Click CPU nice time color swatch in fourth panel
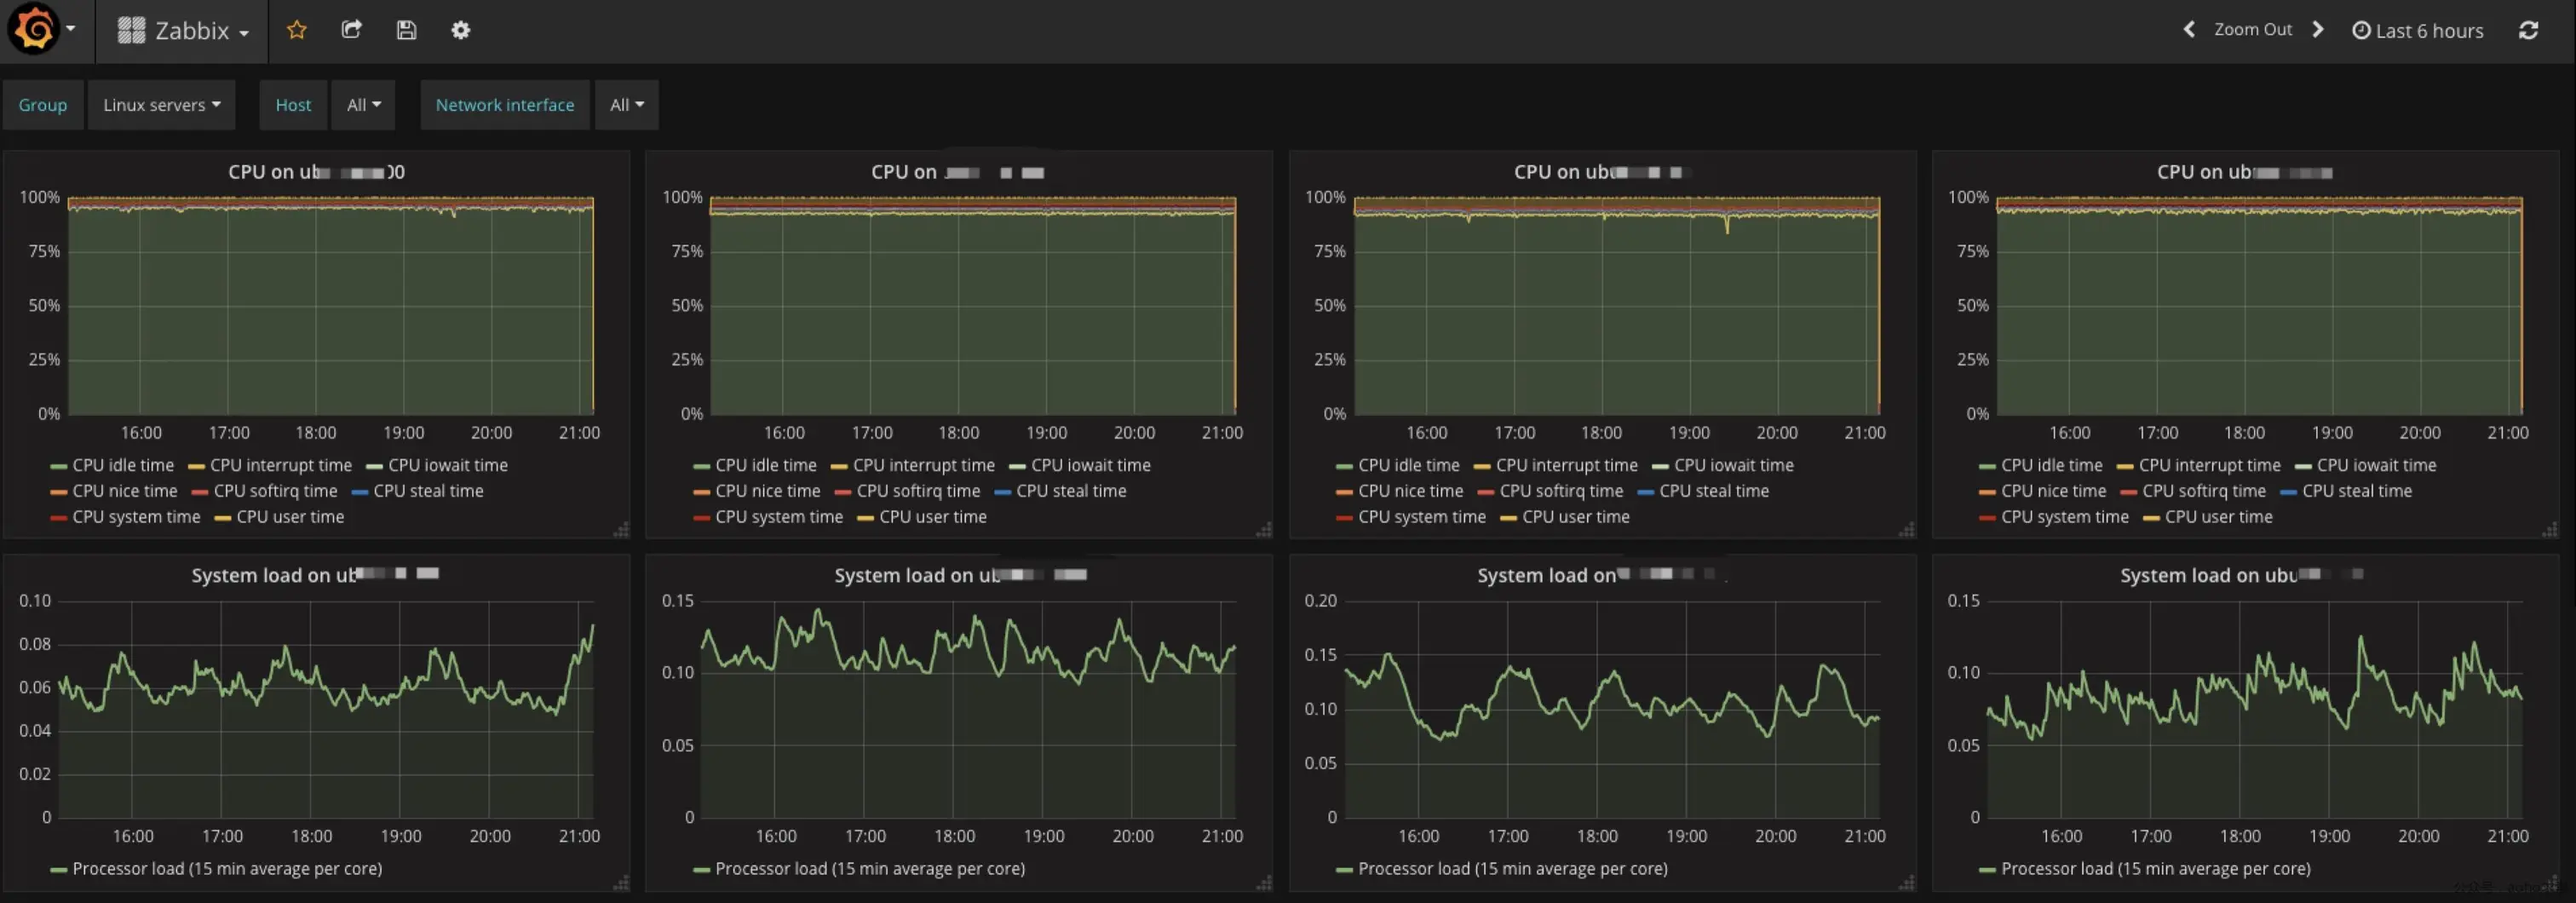The width and height of the screenshot is (2576, 903). tap(1987, 492)
